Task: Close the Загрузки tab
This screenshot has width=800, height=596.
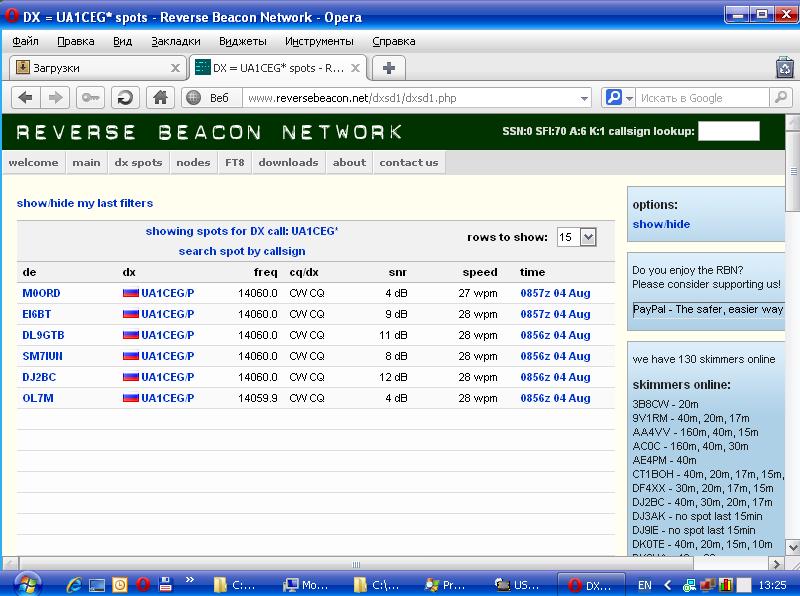Action: click(175, 68)
